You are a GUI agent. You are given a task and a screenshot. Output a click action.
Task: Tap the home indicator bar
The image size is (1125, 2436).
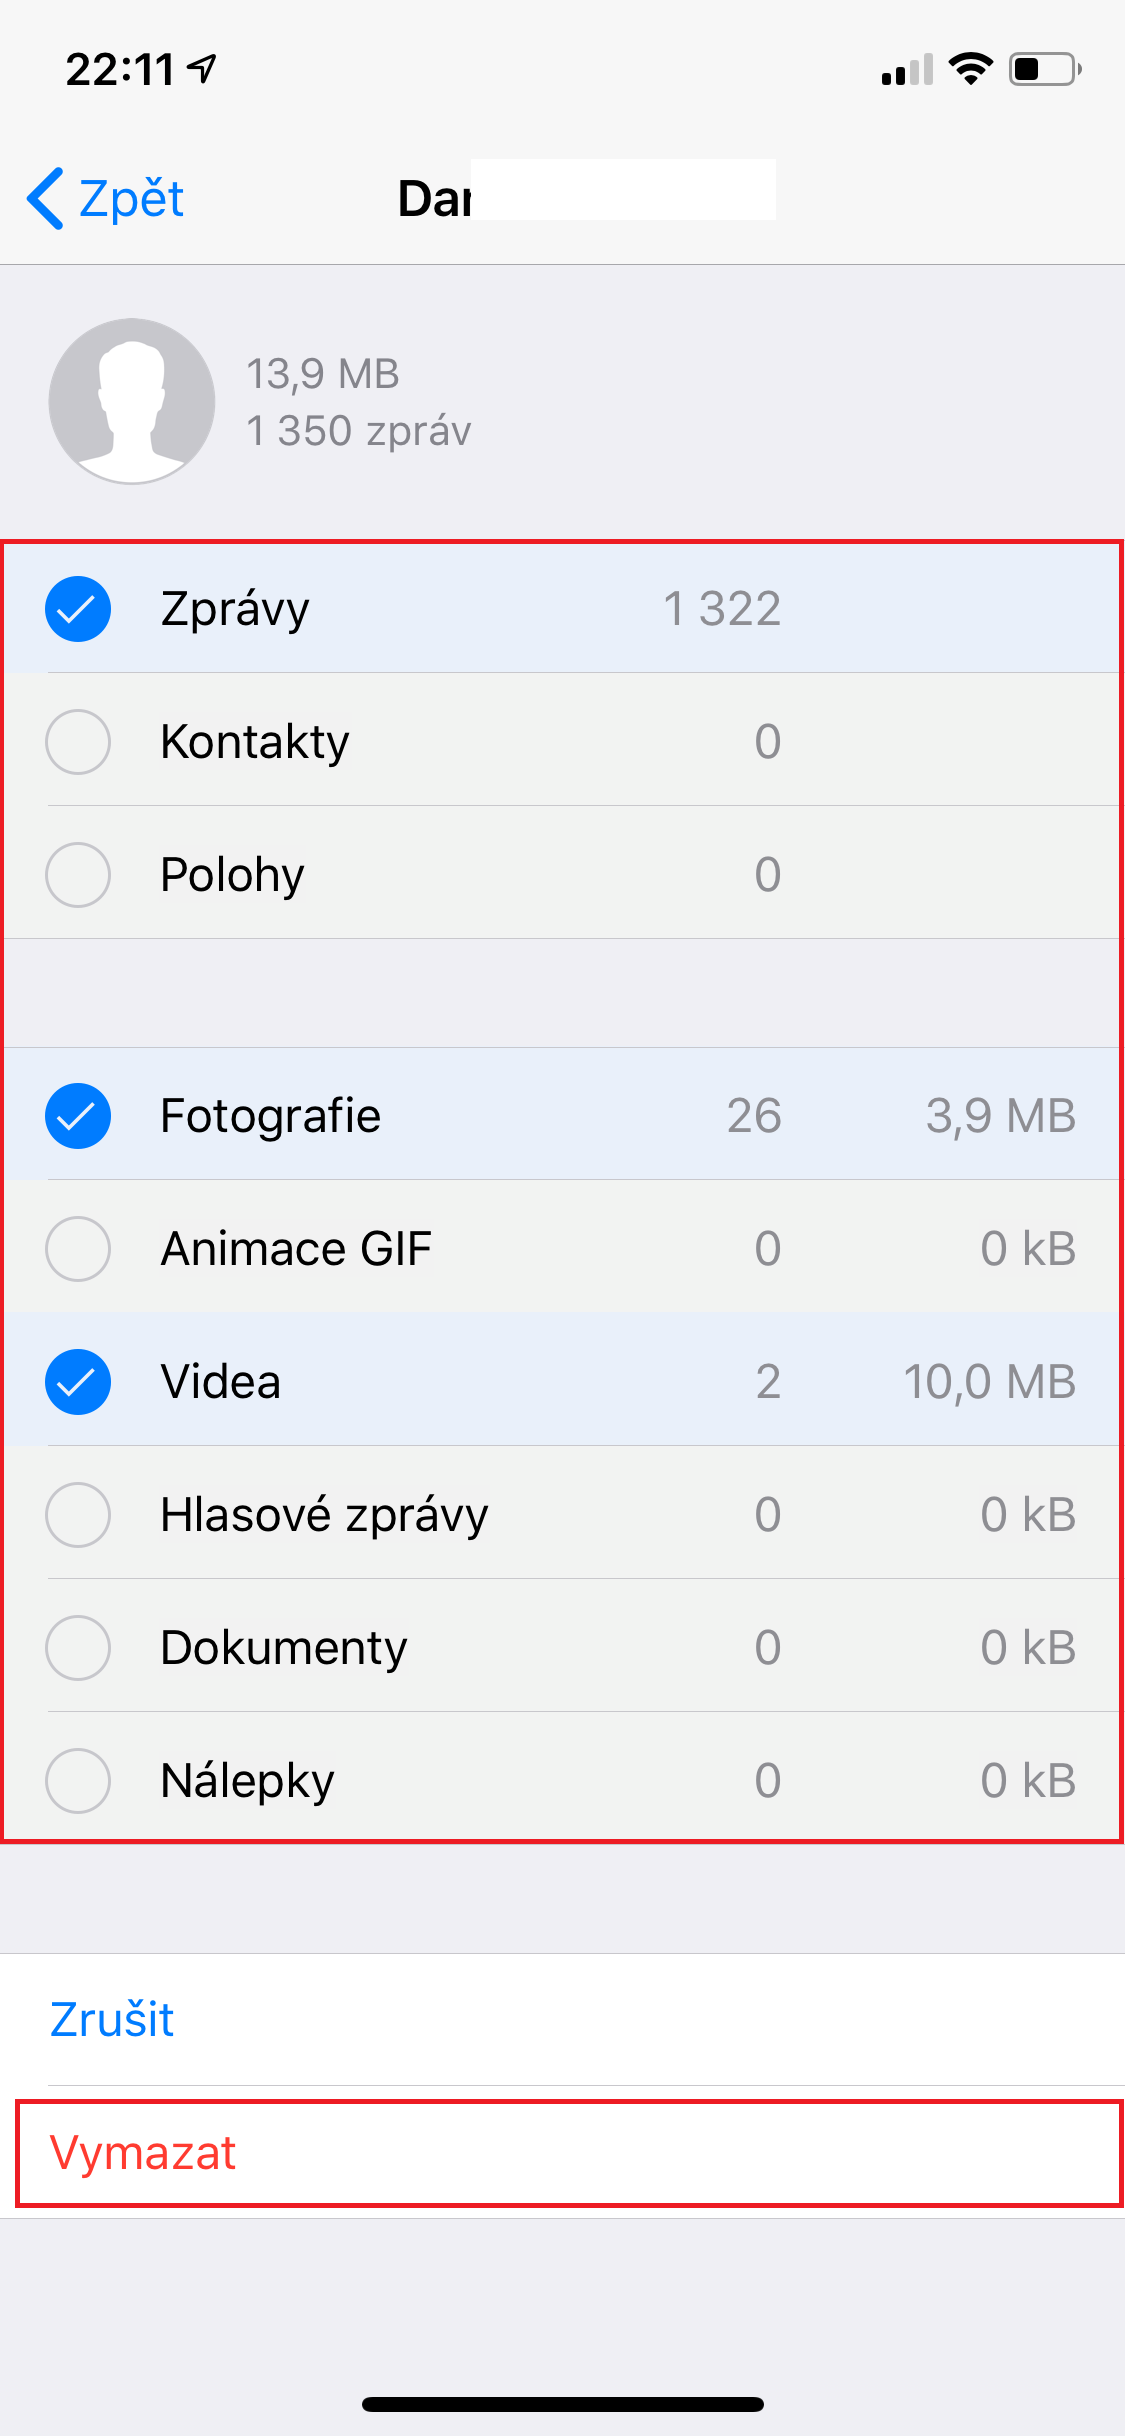pyautogui.click(x=562, y=2404)
